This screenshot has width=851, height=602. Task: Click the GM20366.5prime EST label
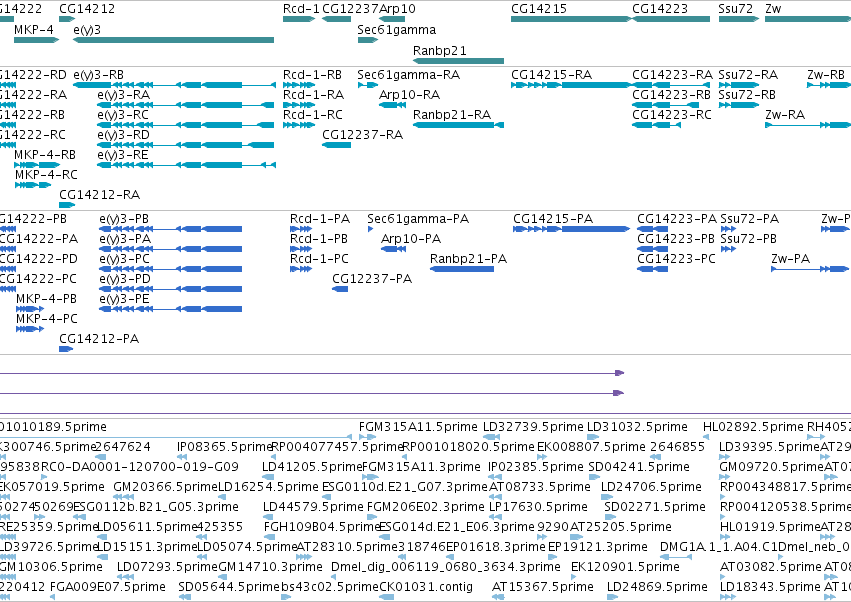coord(165,487)
